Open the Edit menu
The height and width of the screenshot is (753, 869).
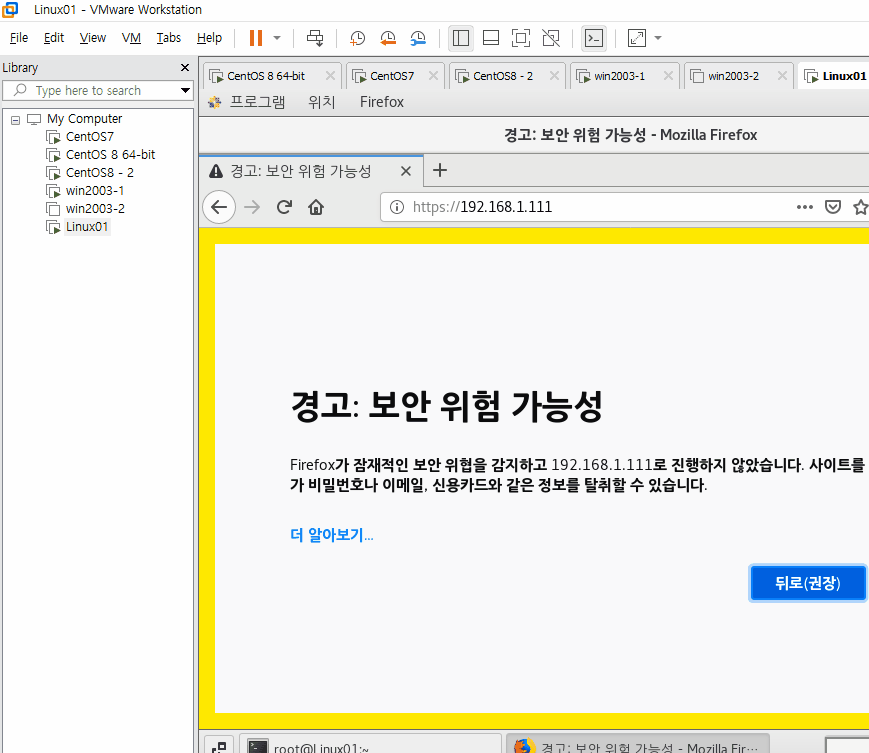click(54, 38)
